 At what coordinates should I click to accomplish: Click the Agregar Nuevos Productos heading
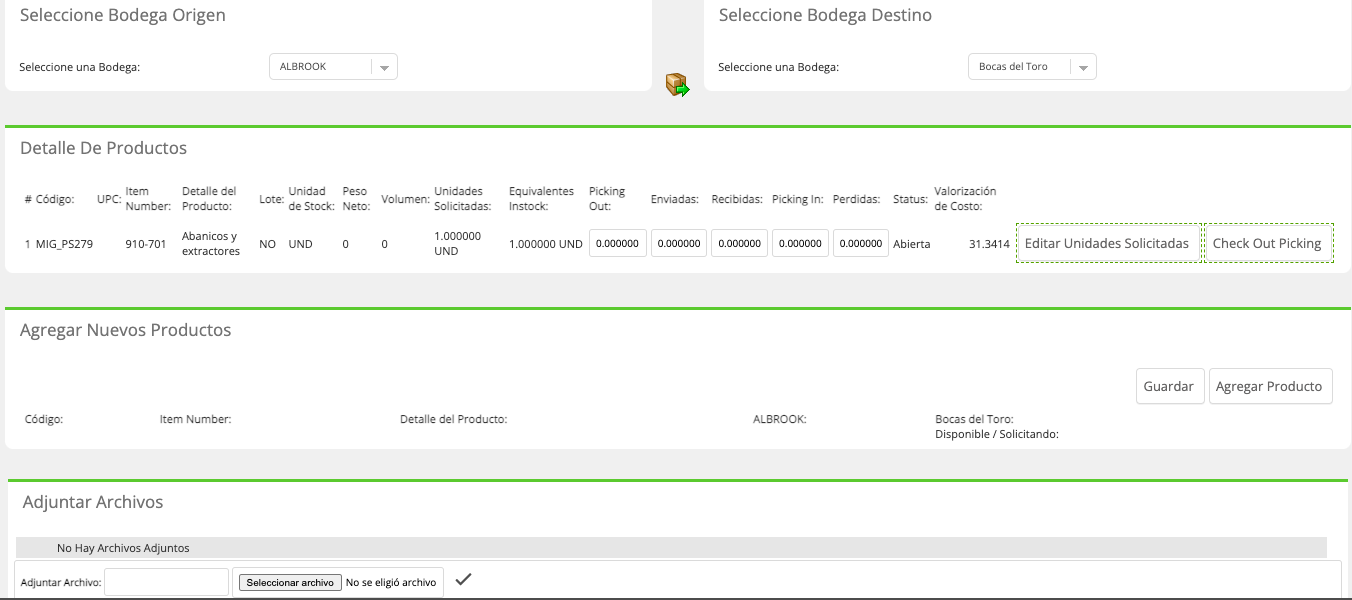[125, 330]
